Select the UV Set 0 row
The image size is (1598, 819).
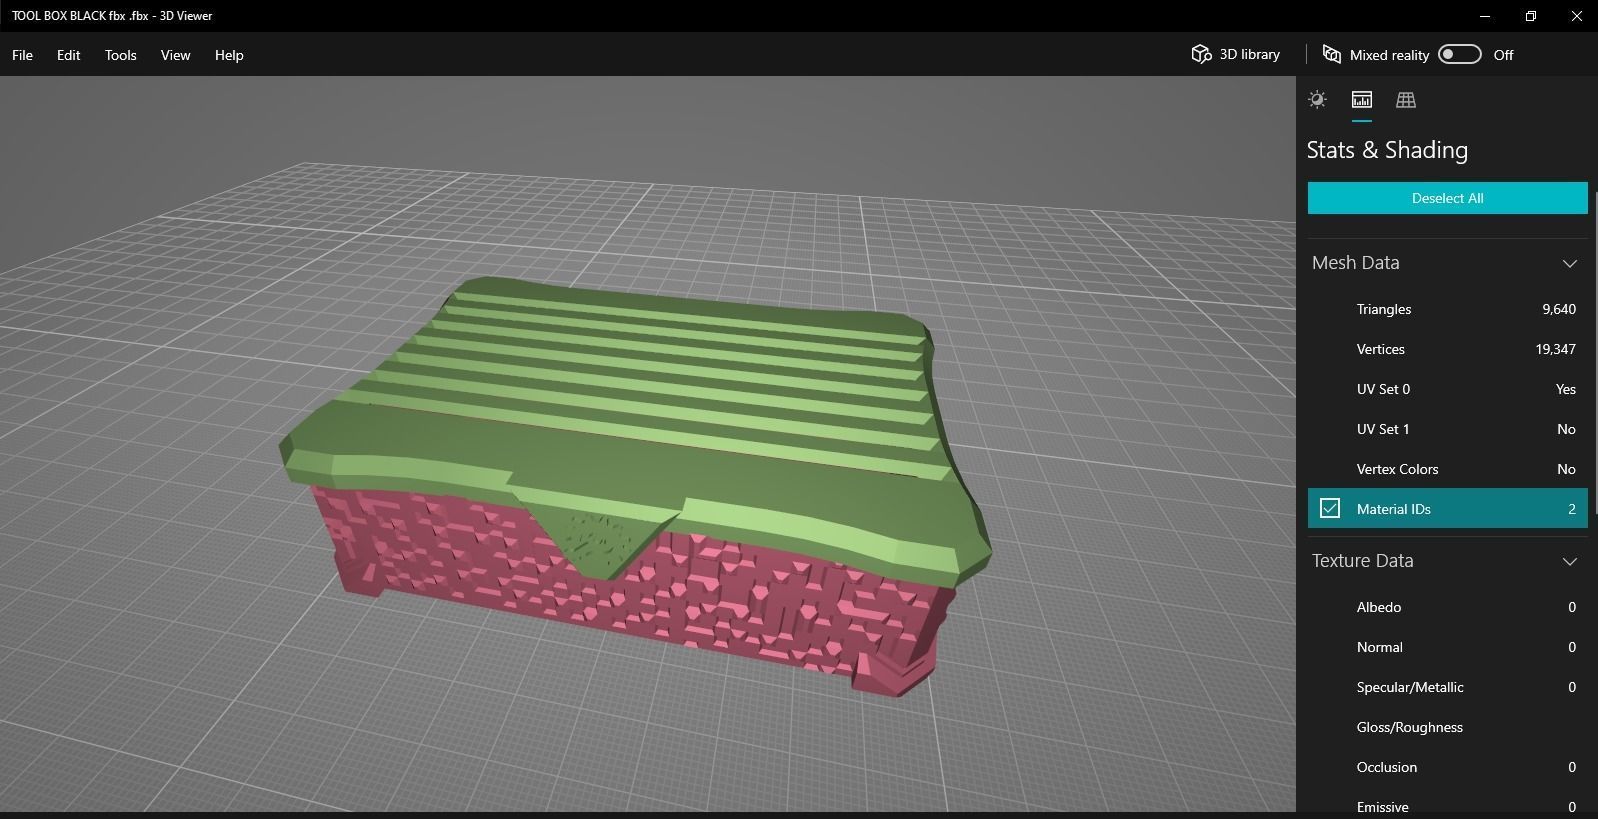[x=1447, y=389]
